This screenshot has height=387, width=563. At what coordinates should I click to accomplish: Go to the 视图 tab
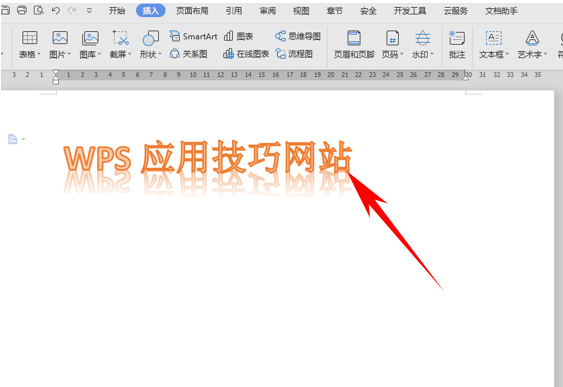tap(301, 11)
